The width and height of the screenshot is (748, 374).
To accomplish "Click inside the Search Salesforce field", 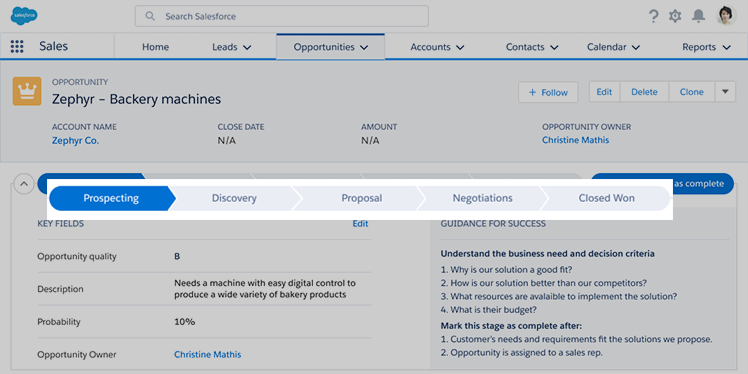I will point(281,16).
